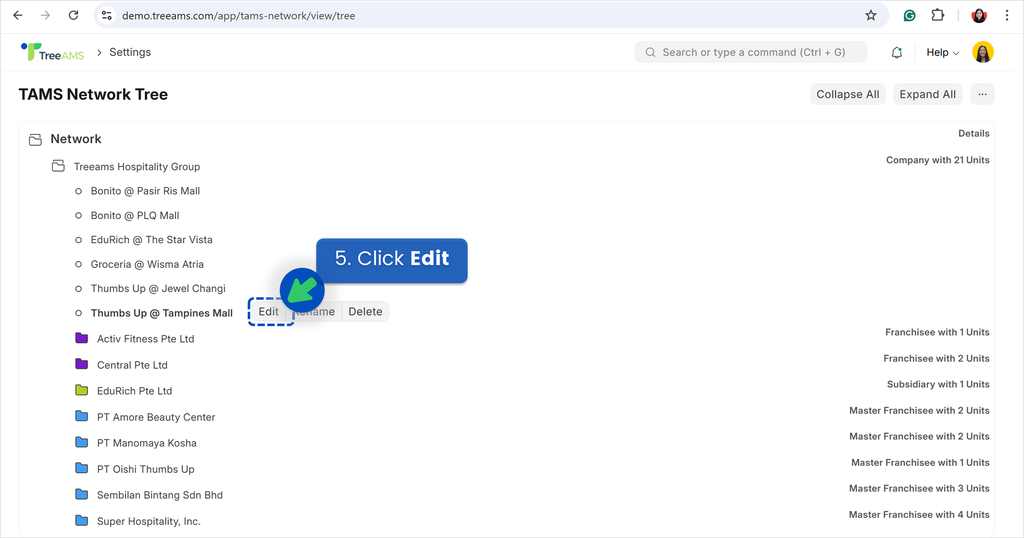Expand PT Oishi Thumbs Up
The width and height of the screenshot is (1024, 538).
[146, 469]
